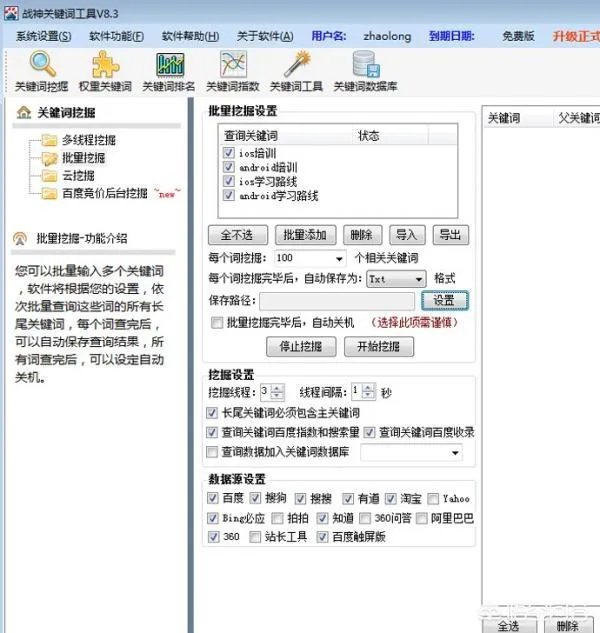Uncheck the ios培训 keyword row
The height and width of the screenshot is (633, 600).
(x=229, y=153)
